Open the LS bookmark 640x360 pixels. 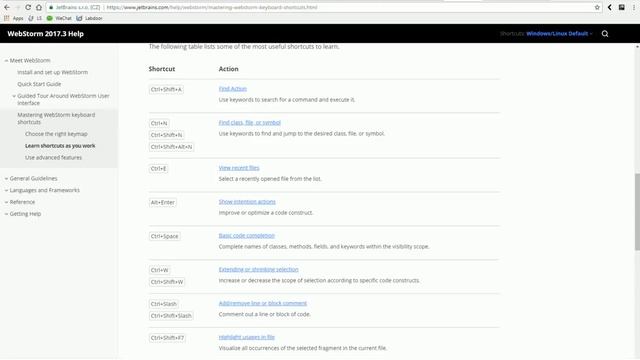[x=35, y=18]
